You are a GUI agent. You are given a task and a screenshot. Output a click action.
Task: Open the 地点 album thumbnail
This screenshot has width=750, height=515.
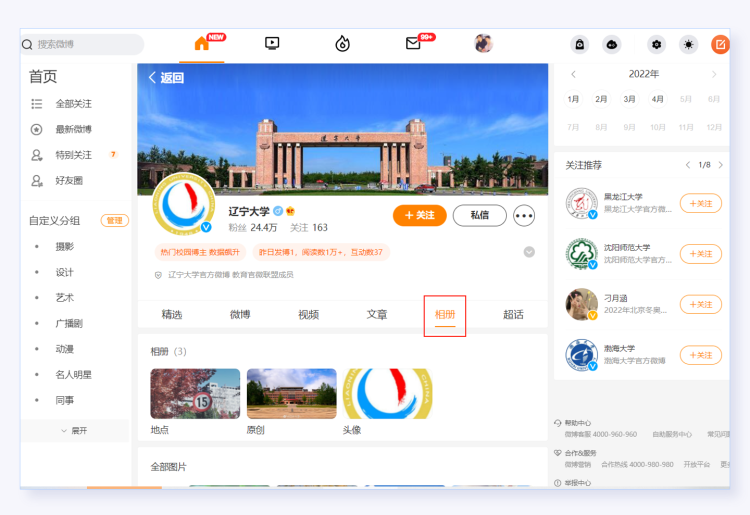195,394
